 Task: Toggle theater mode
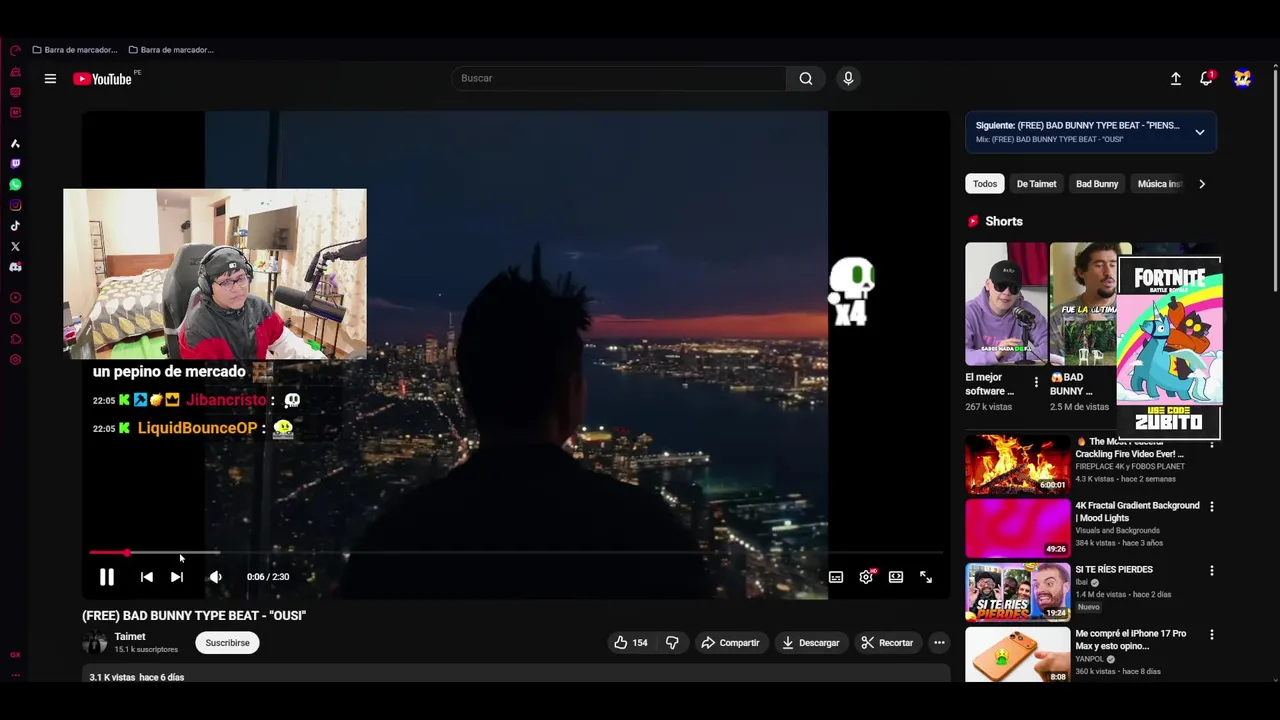pos(896,577)
